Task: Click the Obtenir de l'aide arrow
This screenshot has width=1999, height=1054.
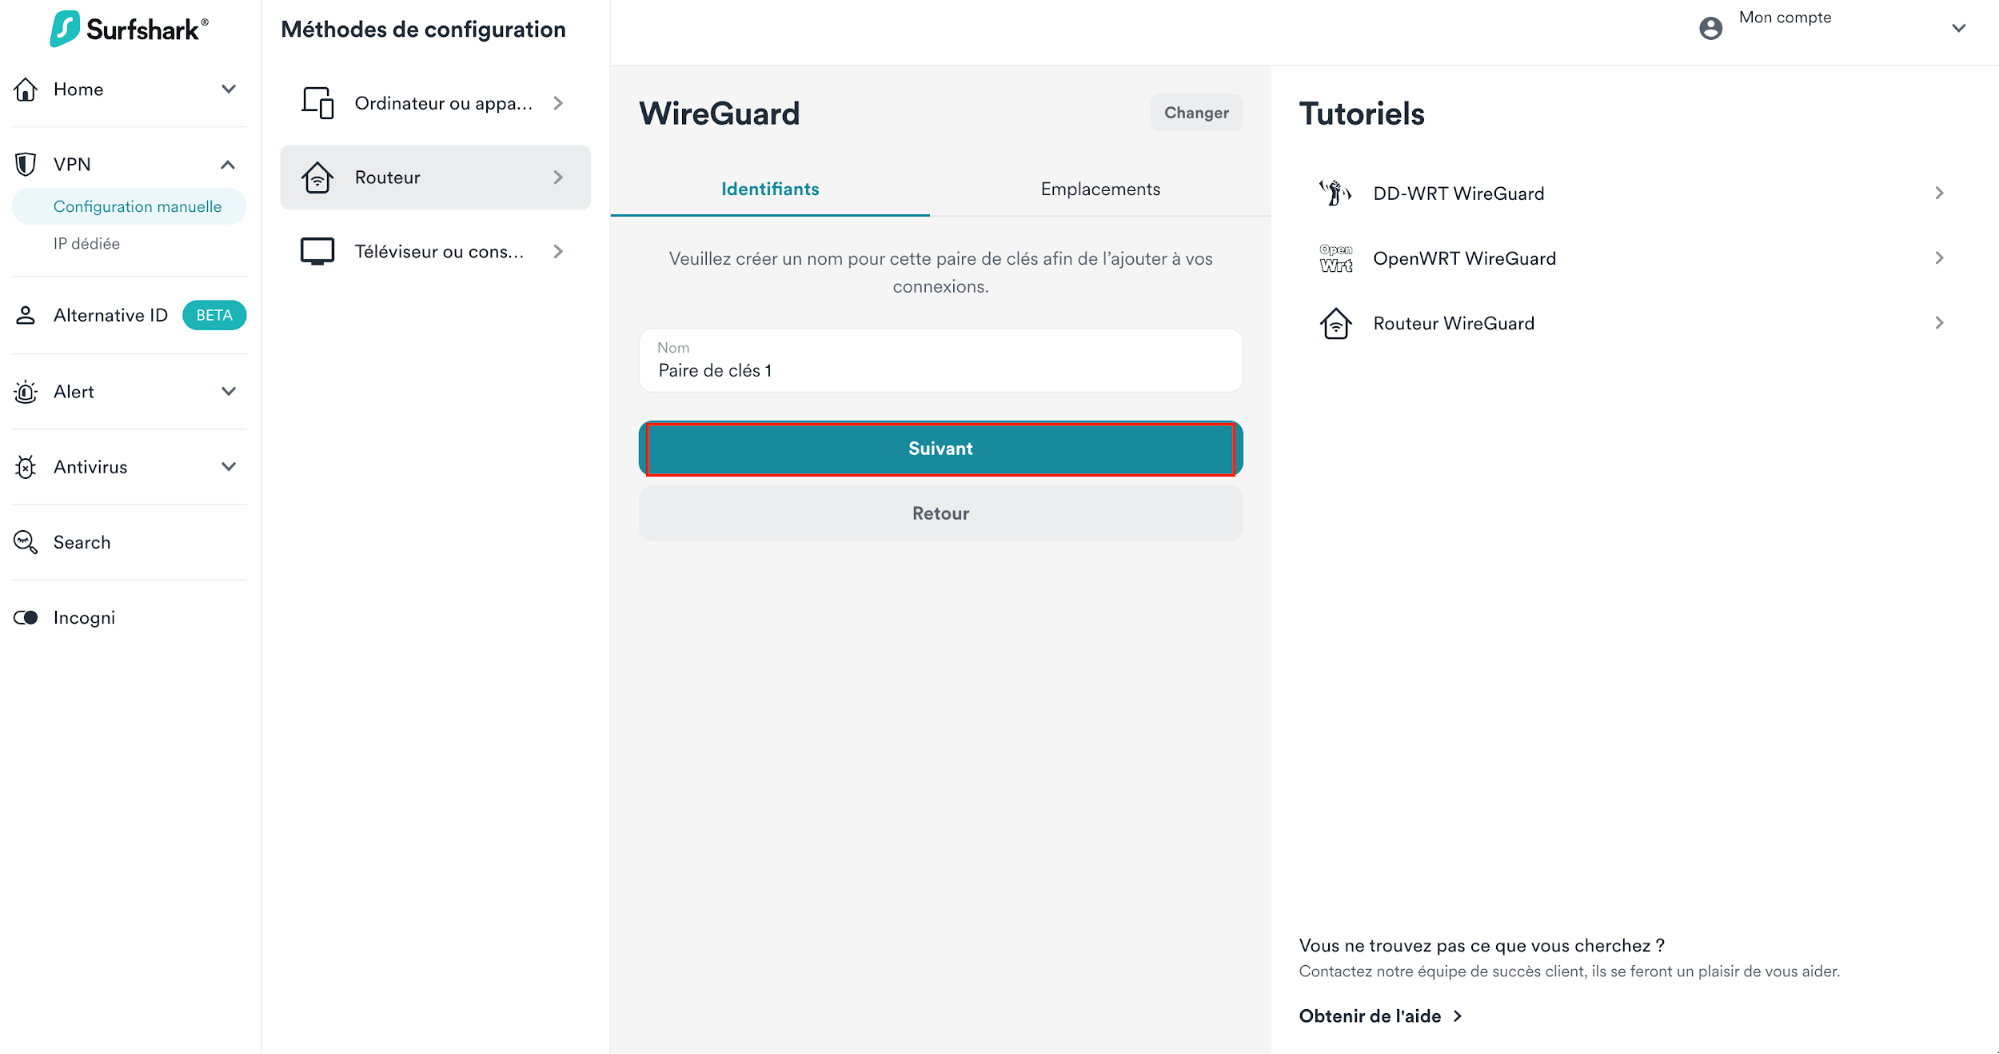Action: pos(1457,1016)
